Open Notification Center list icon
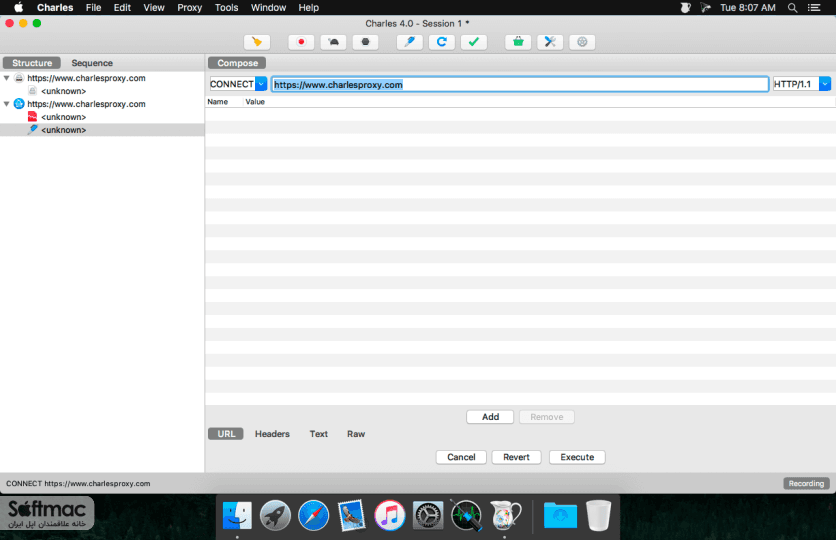Screen dimensions: 836x540 coord(814,7)
